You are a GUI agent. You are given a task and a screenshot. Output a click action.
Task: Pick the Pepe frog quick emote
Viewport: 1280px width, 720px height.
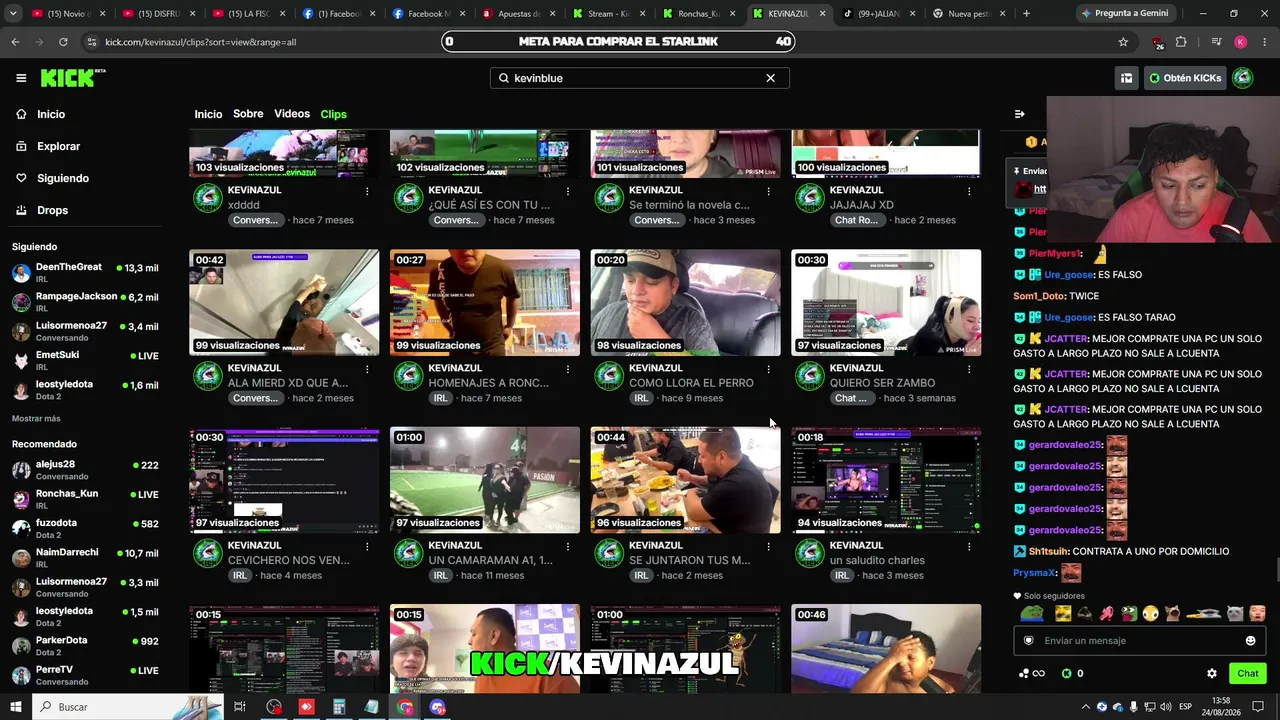1031,613
